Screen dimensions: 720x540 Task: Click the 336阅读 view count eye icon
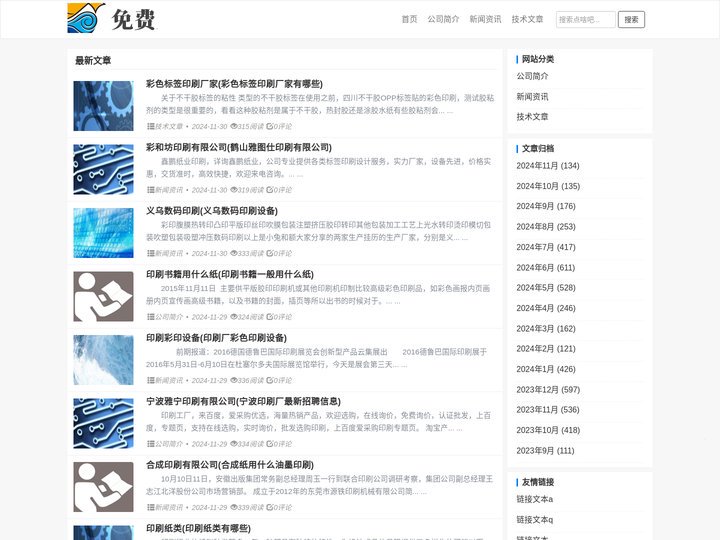[x=234, y=380]
